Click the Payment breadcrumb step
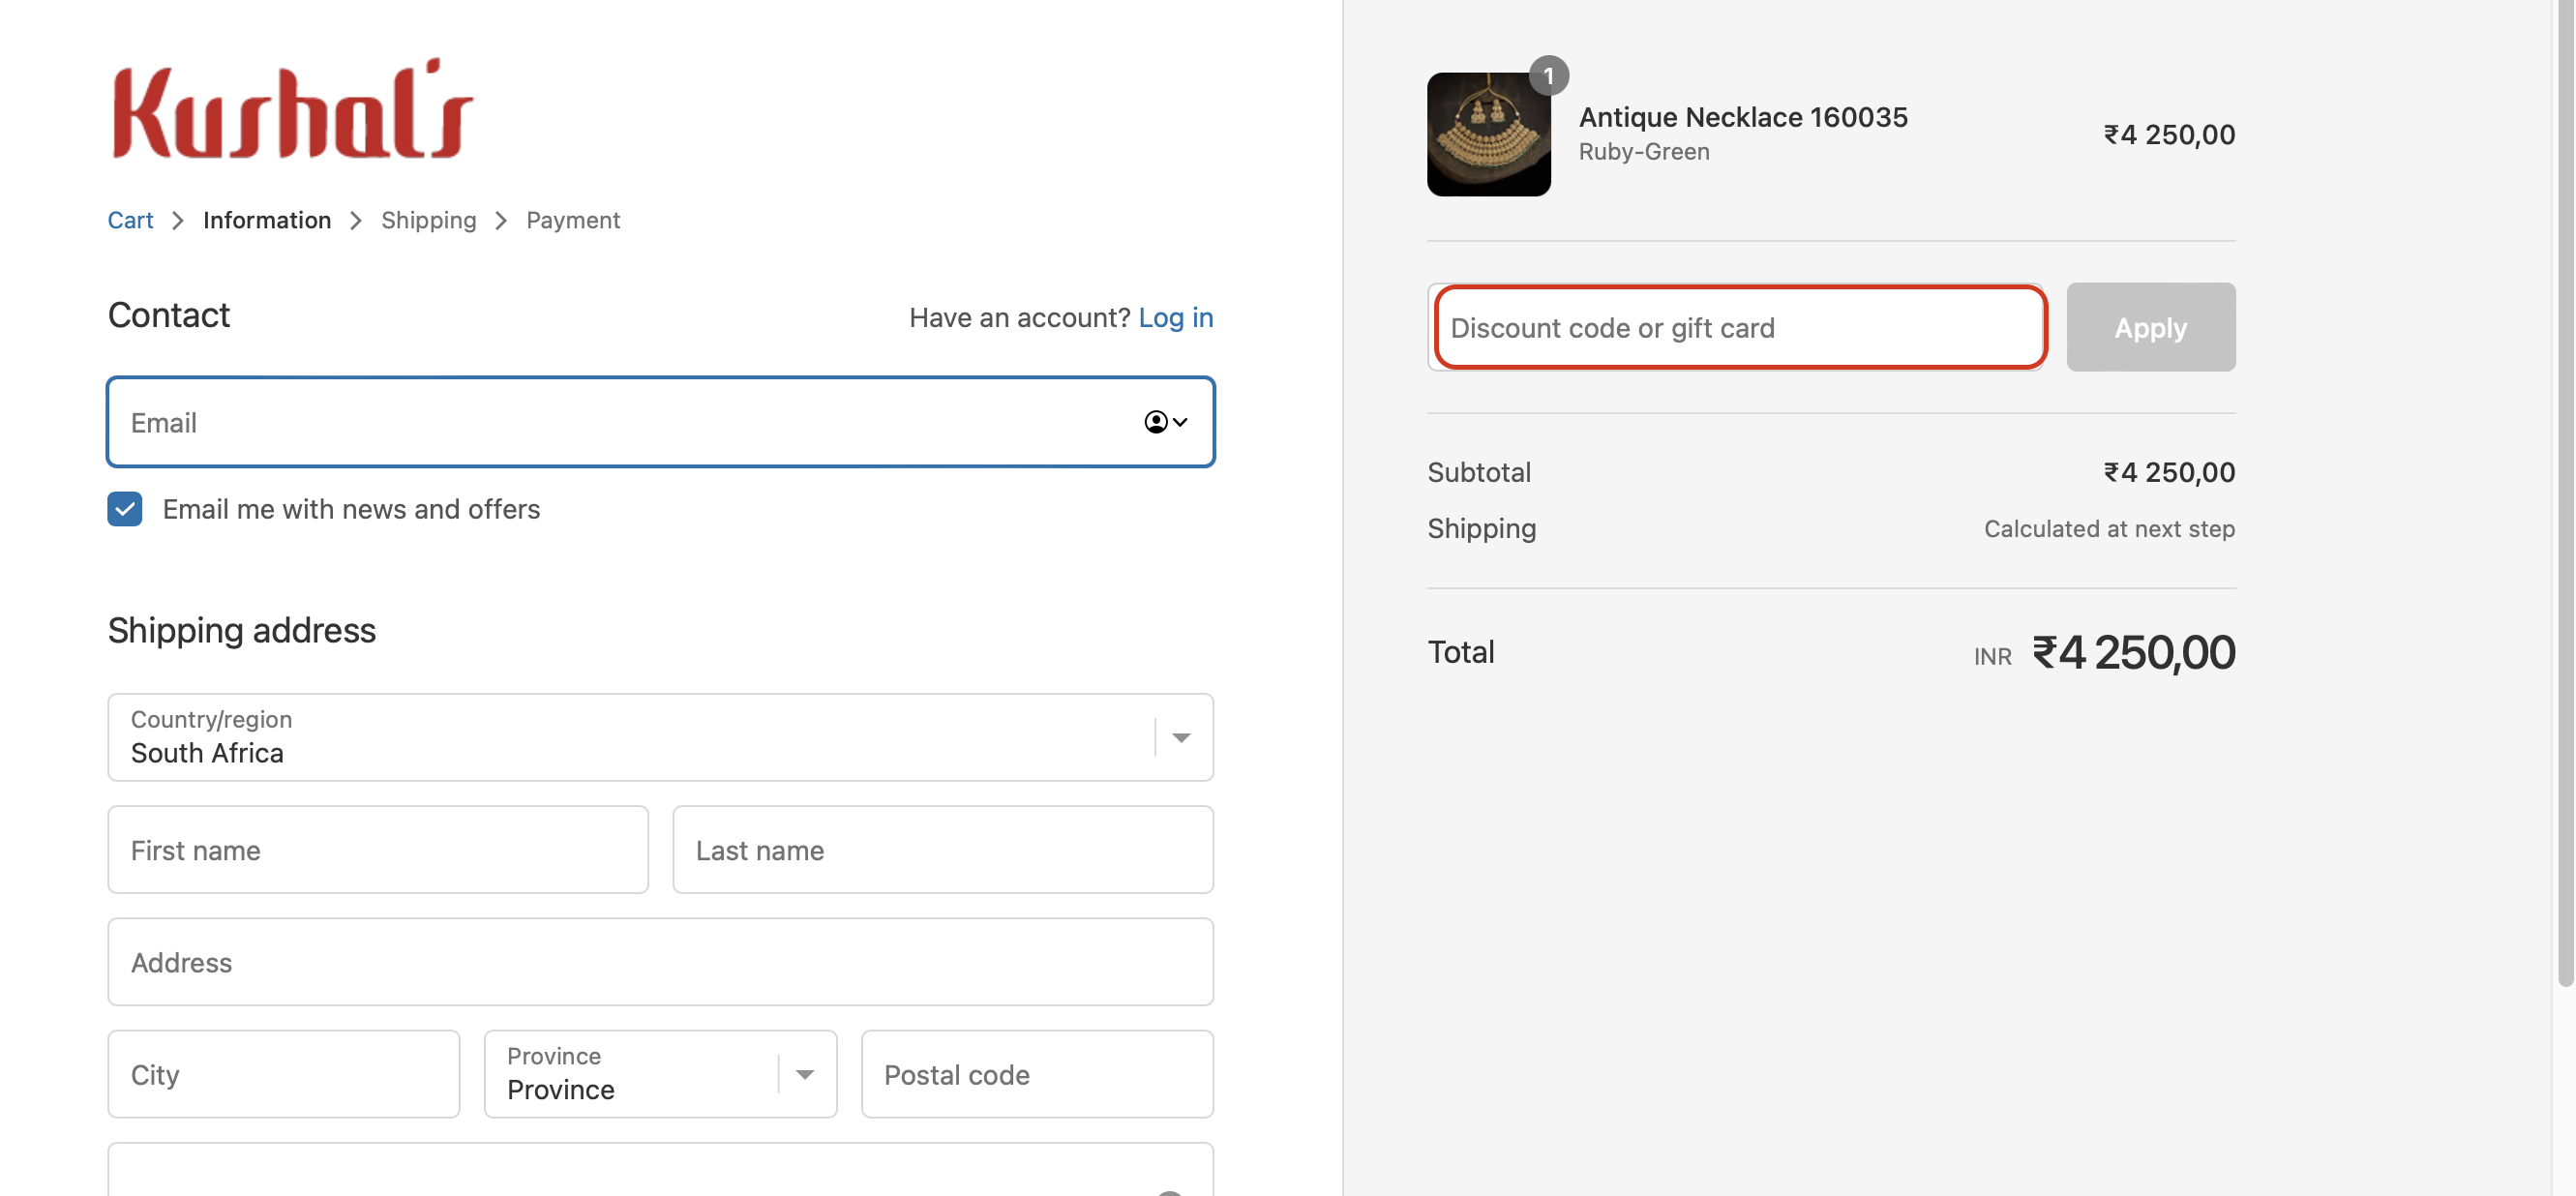 pyautogui.click(x=572, y=220)
